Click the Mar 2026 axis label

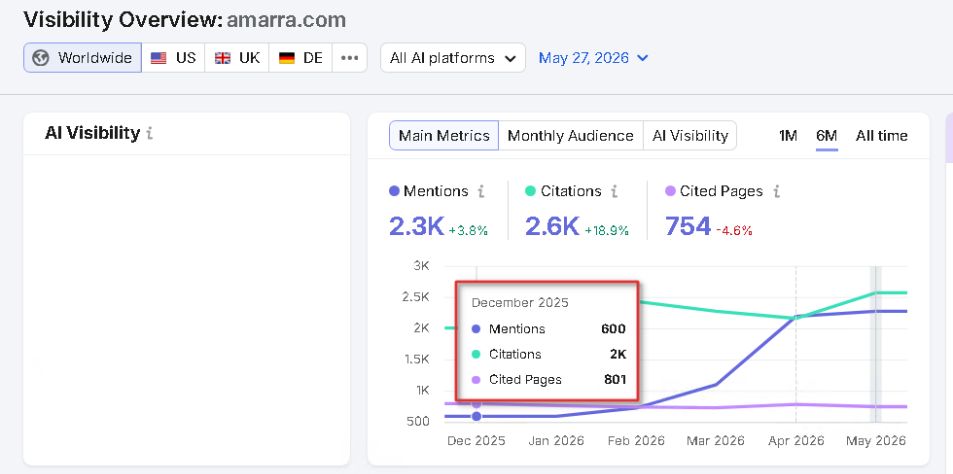point(715,441)
